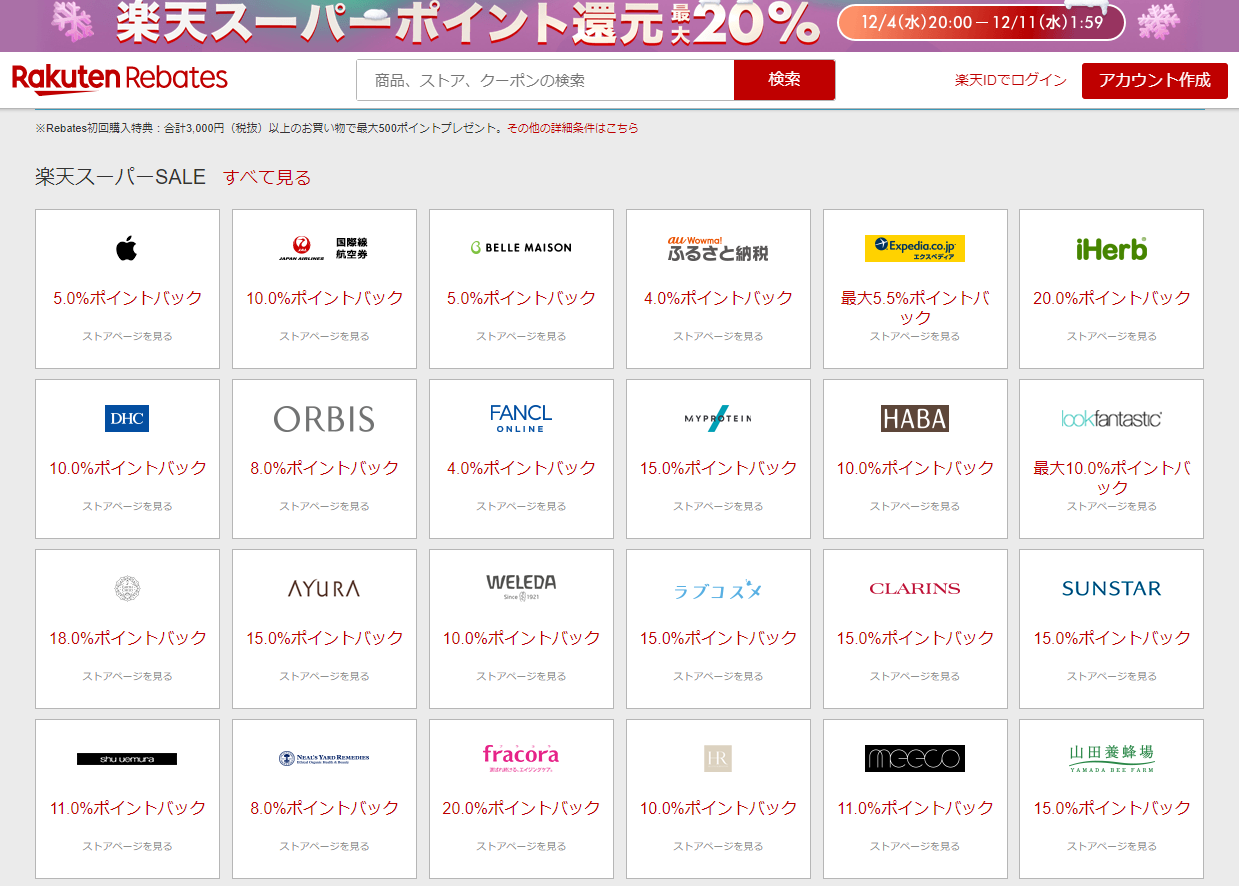The image size is (1239, 886).
Task: Click 5.0%ポイントバック on the Belle Maison card
Action: (521, 298)
